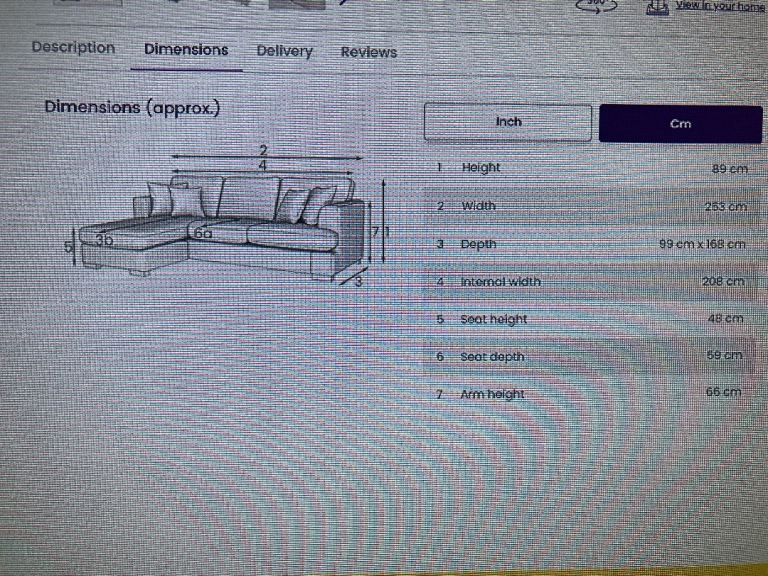Click the Dimensions (approx) heading
Image resolution: width=768 pixels, height=576 pixels.
pos(131,107)
